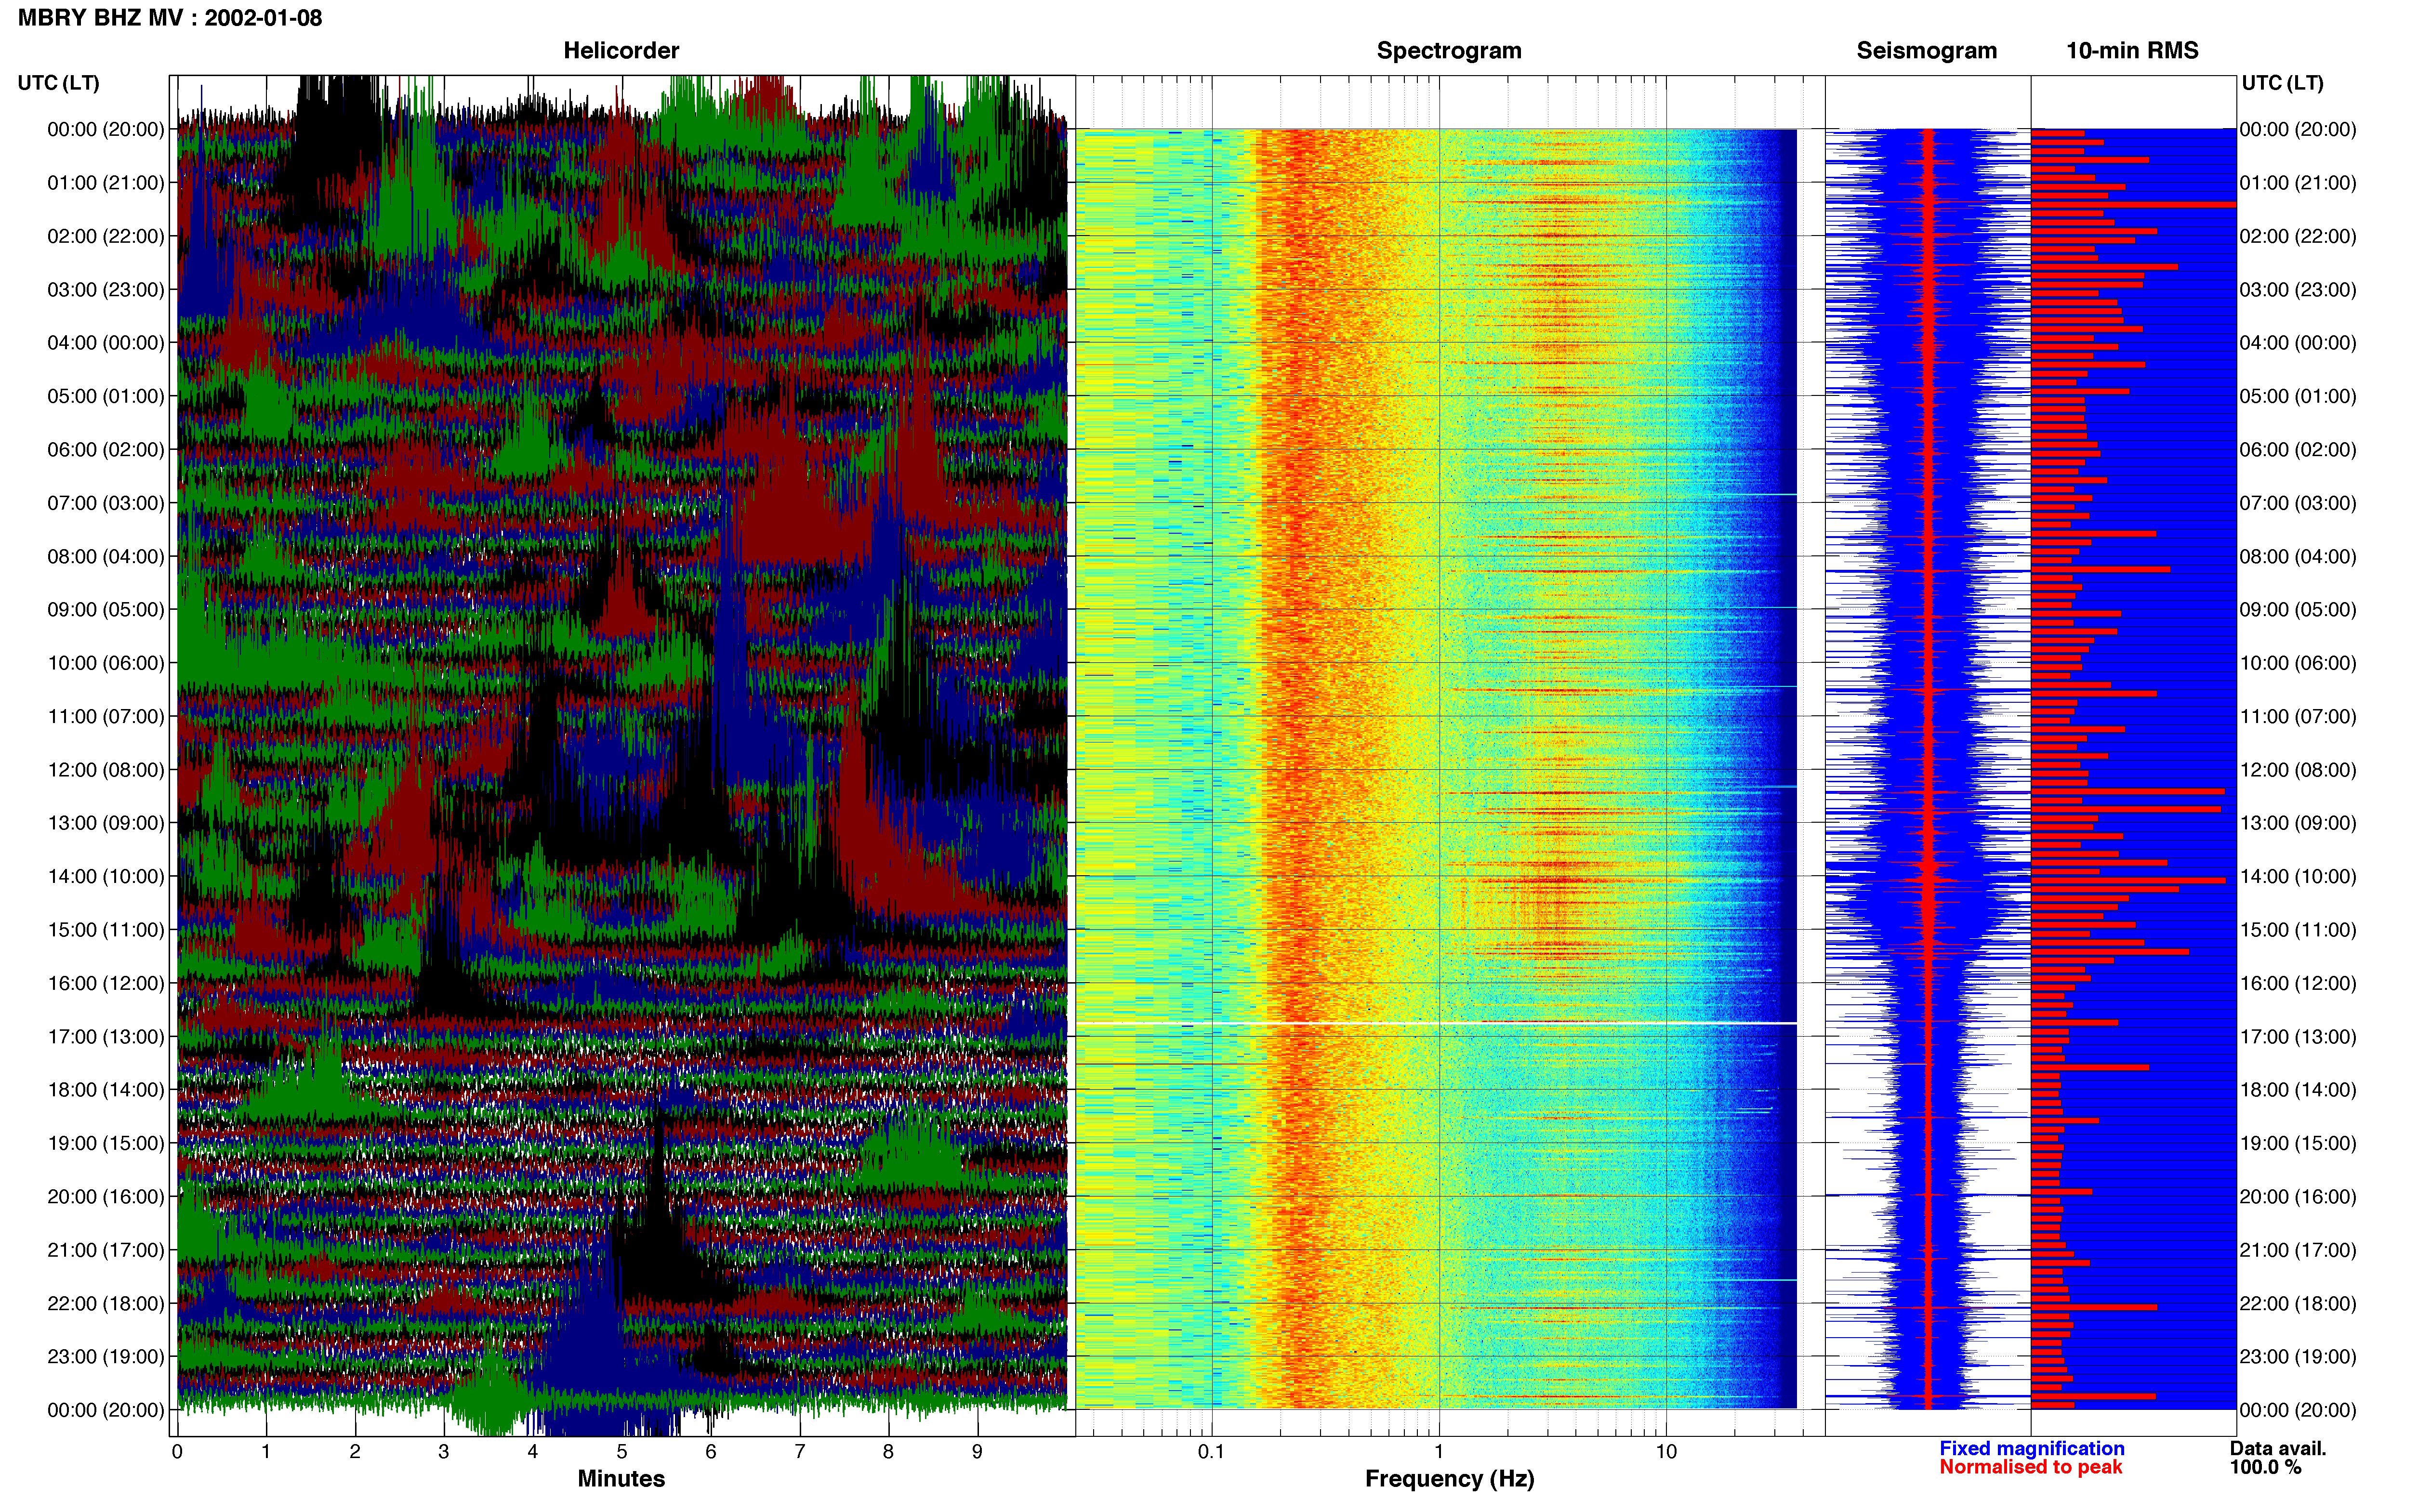2418x1512 pixels.
Task: Click the white data-gap line across the spectrogram
Action: [x=1436, y=1023]
